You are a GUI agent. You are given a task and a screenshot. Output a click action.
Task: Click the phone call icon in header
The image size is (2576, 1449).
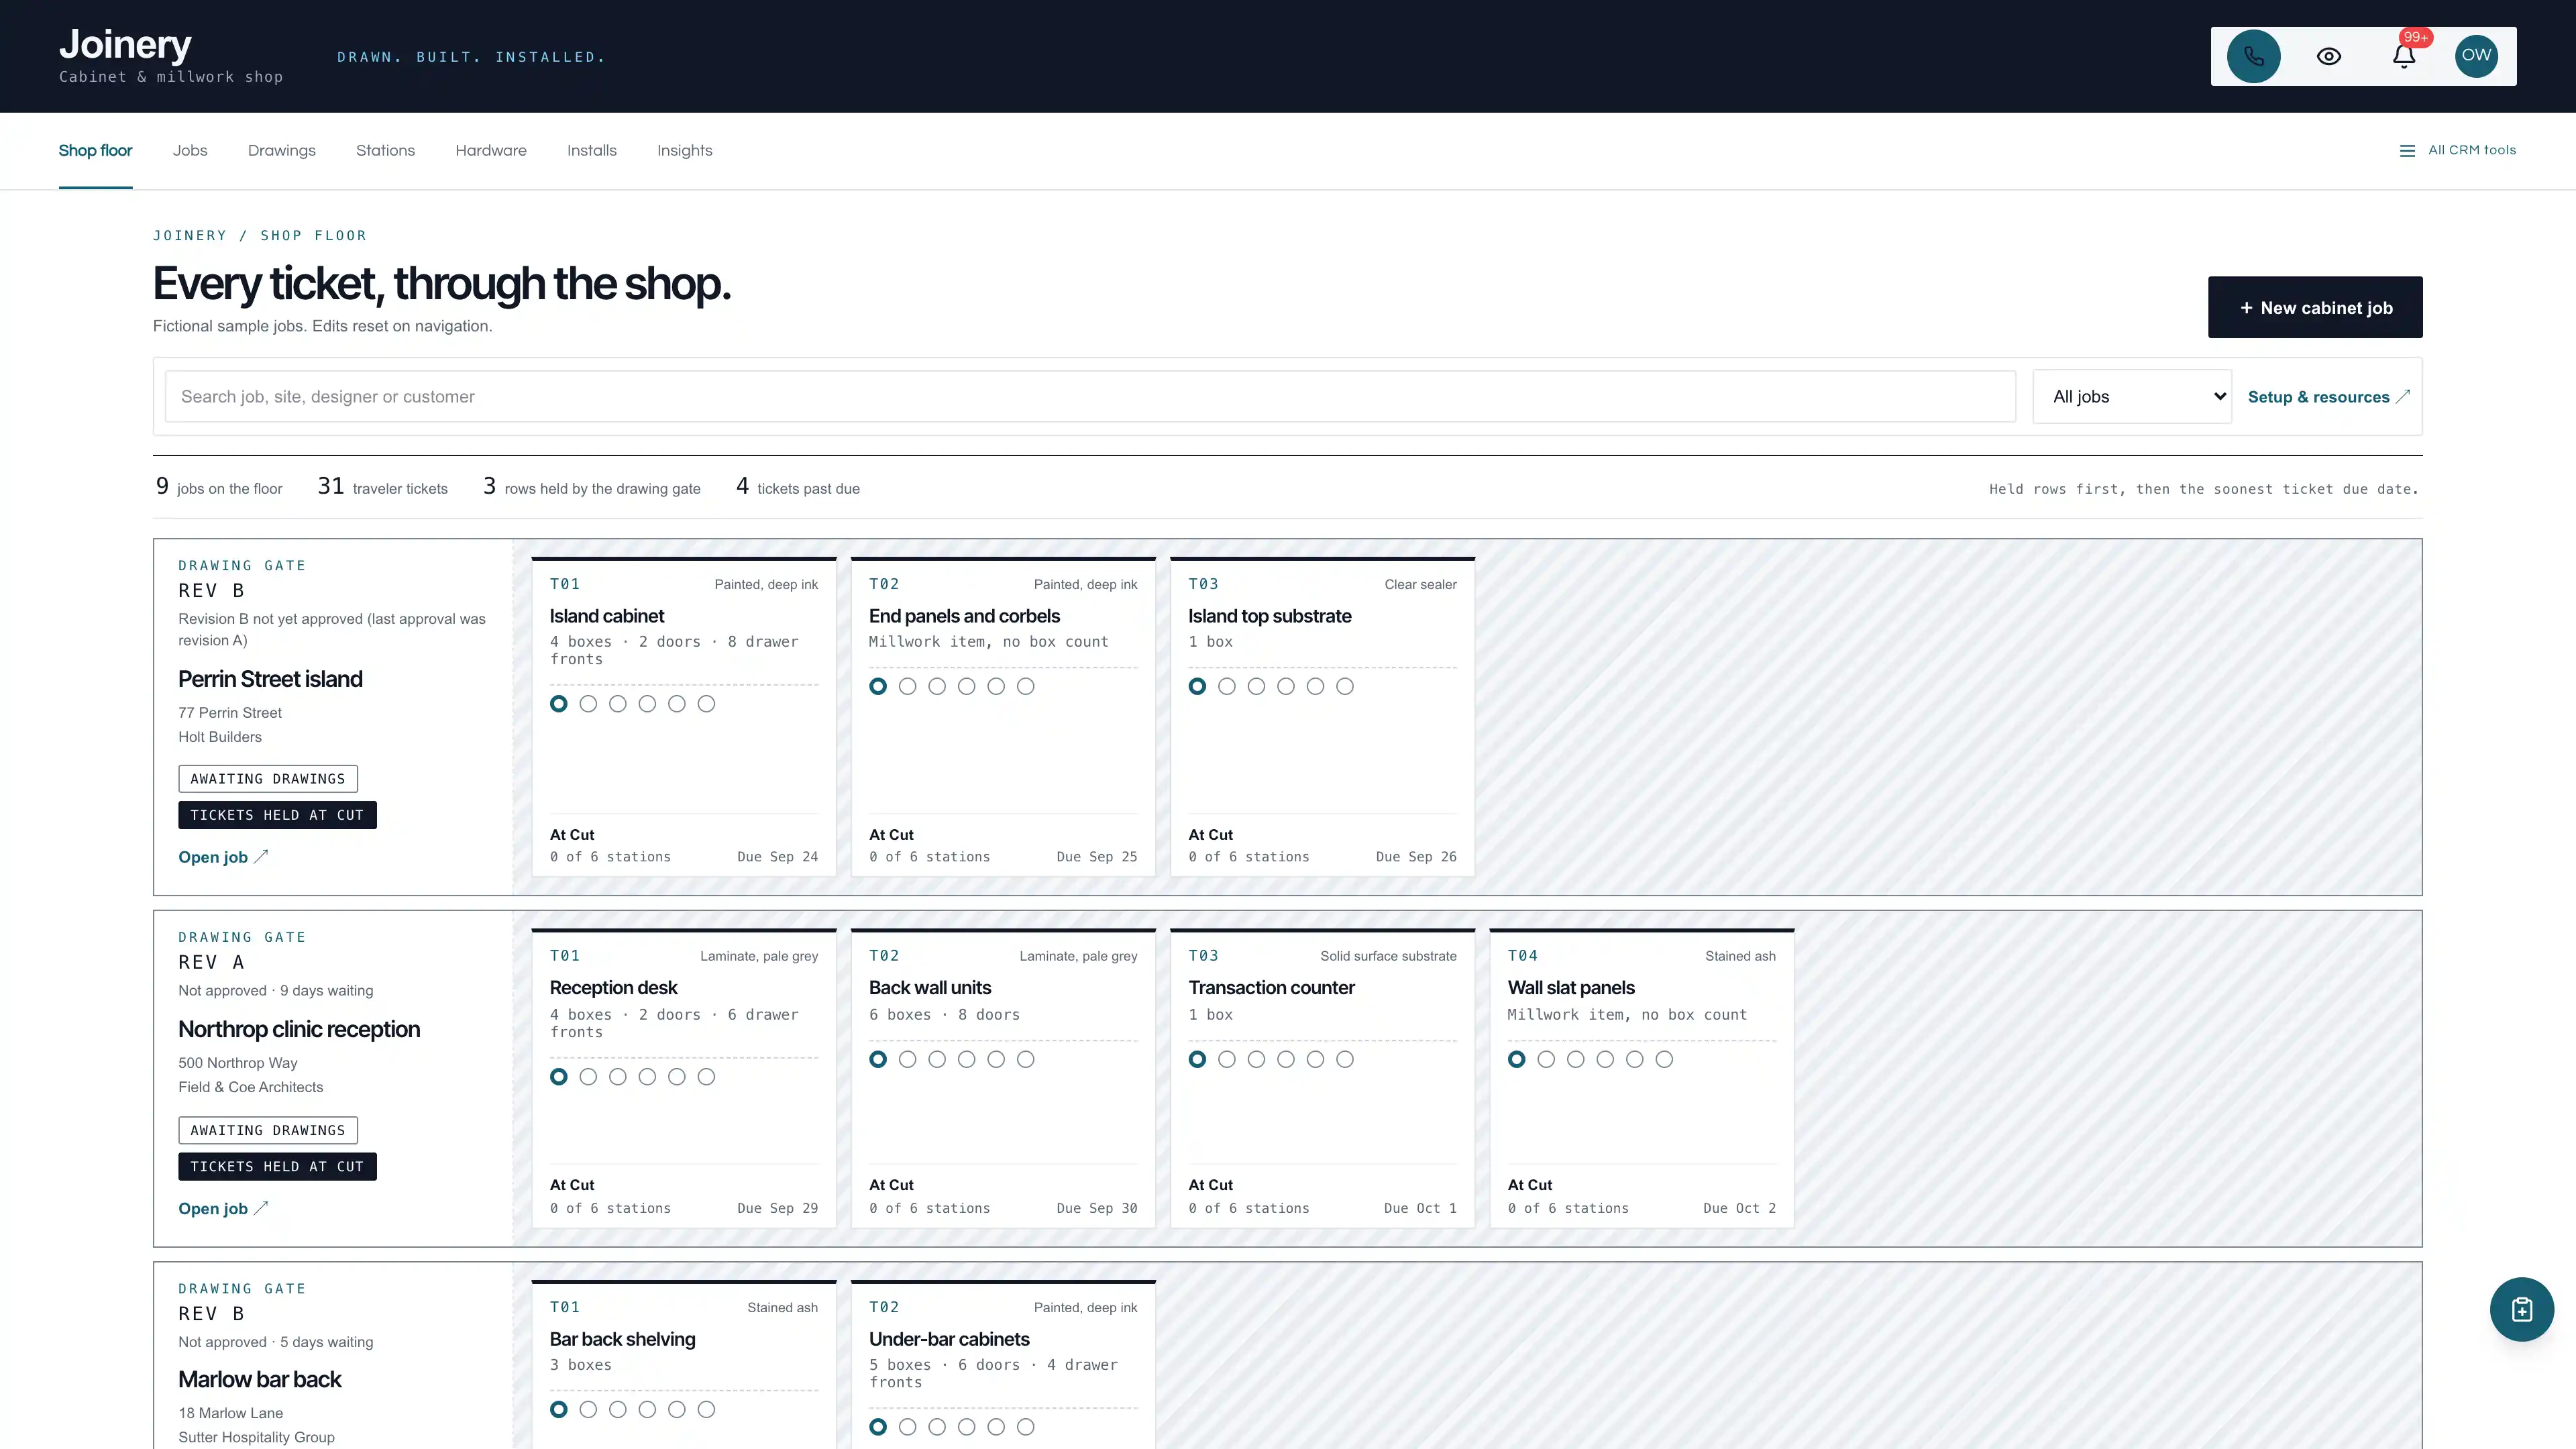click(2253, 56)
